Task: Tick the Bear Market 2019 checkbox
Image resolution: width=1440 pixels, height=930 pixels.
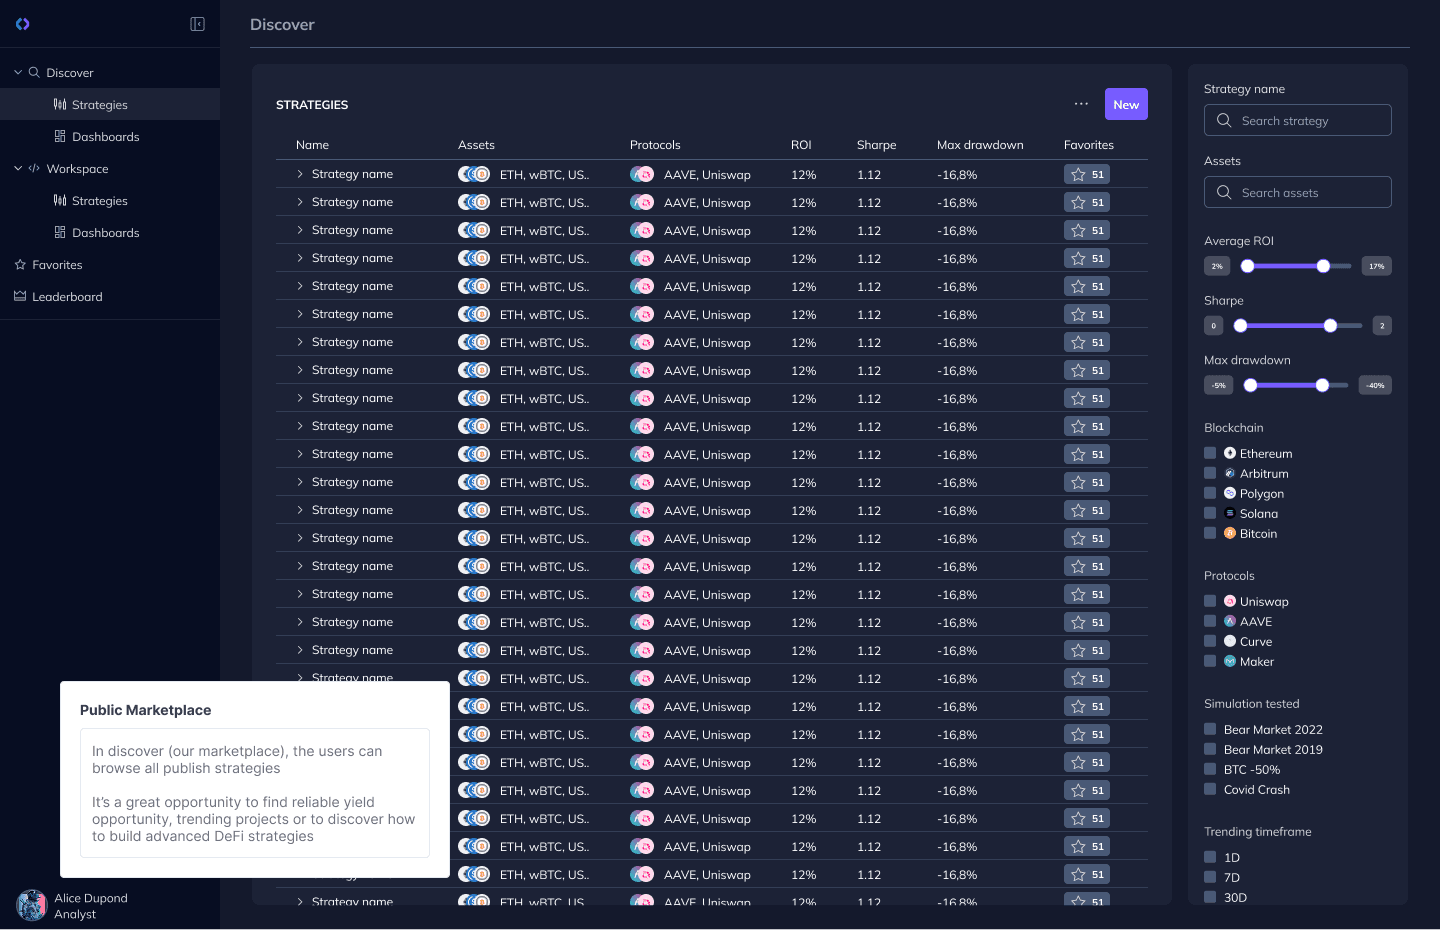Action: pos(1210,749)
